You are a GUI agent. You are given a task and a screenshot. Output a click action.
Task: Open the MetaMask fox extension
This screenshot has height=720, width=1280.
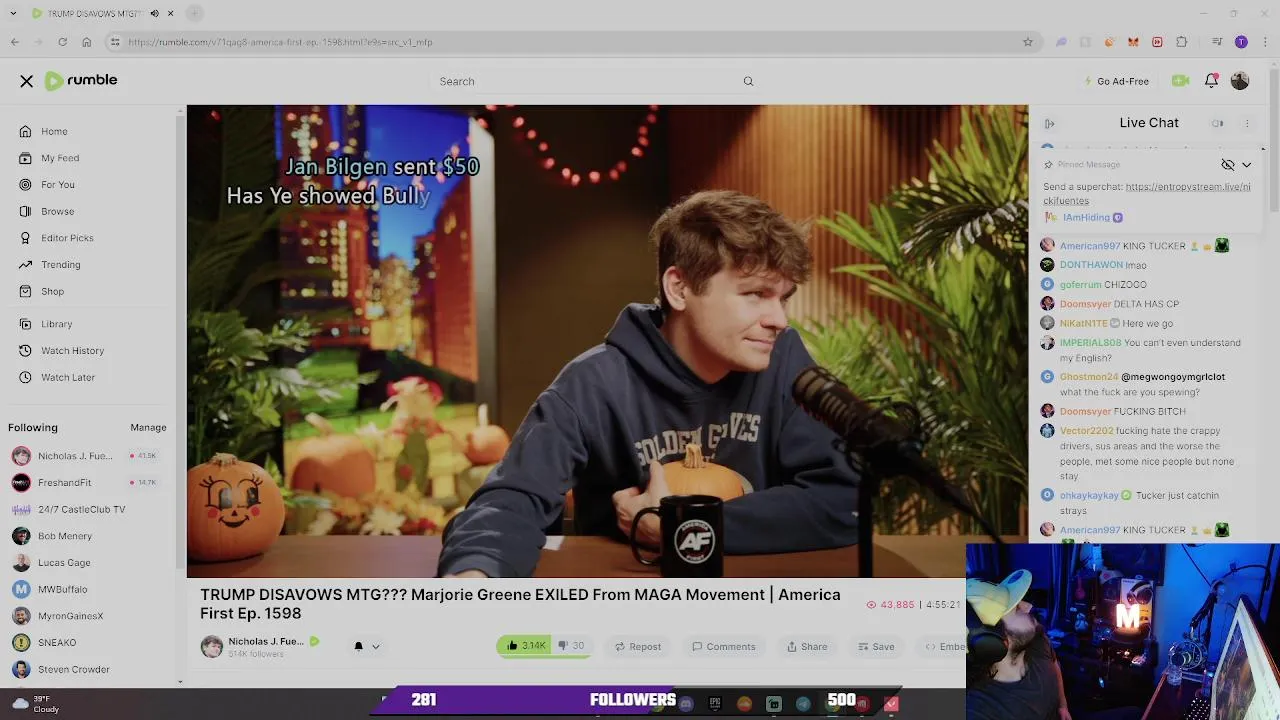(1133, 42)
